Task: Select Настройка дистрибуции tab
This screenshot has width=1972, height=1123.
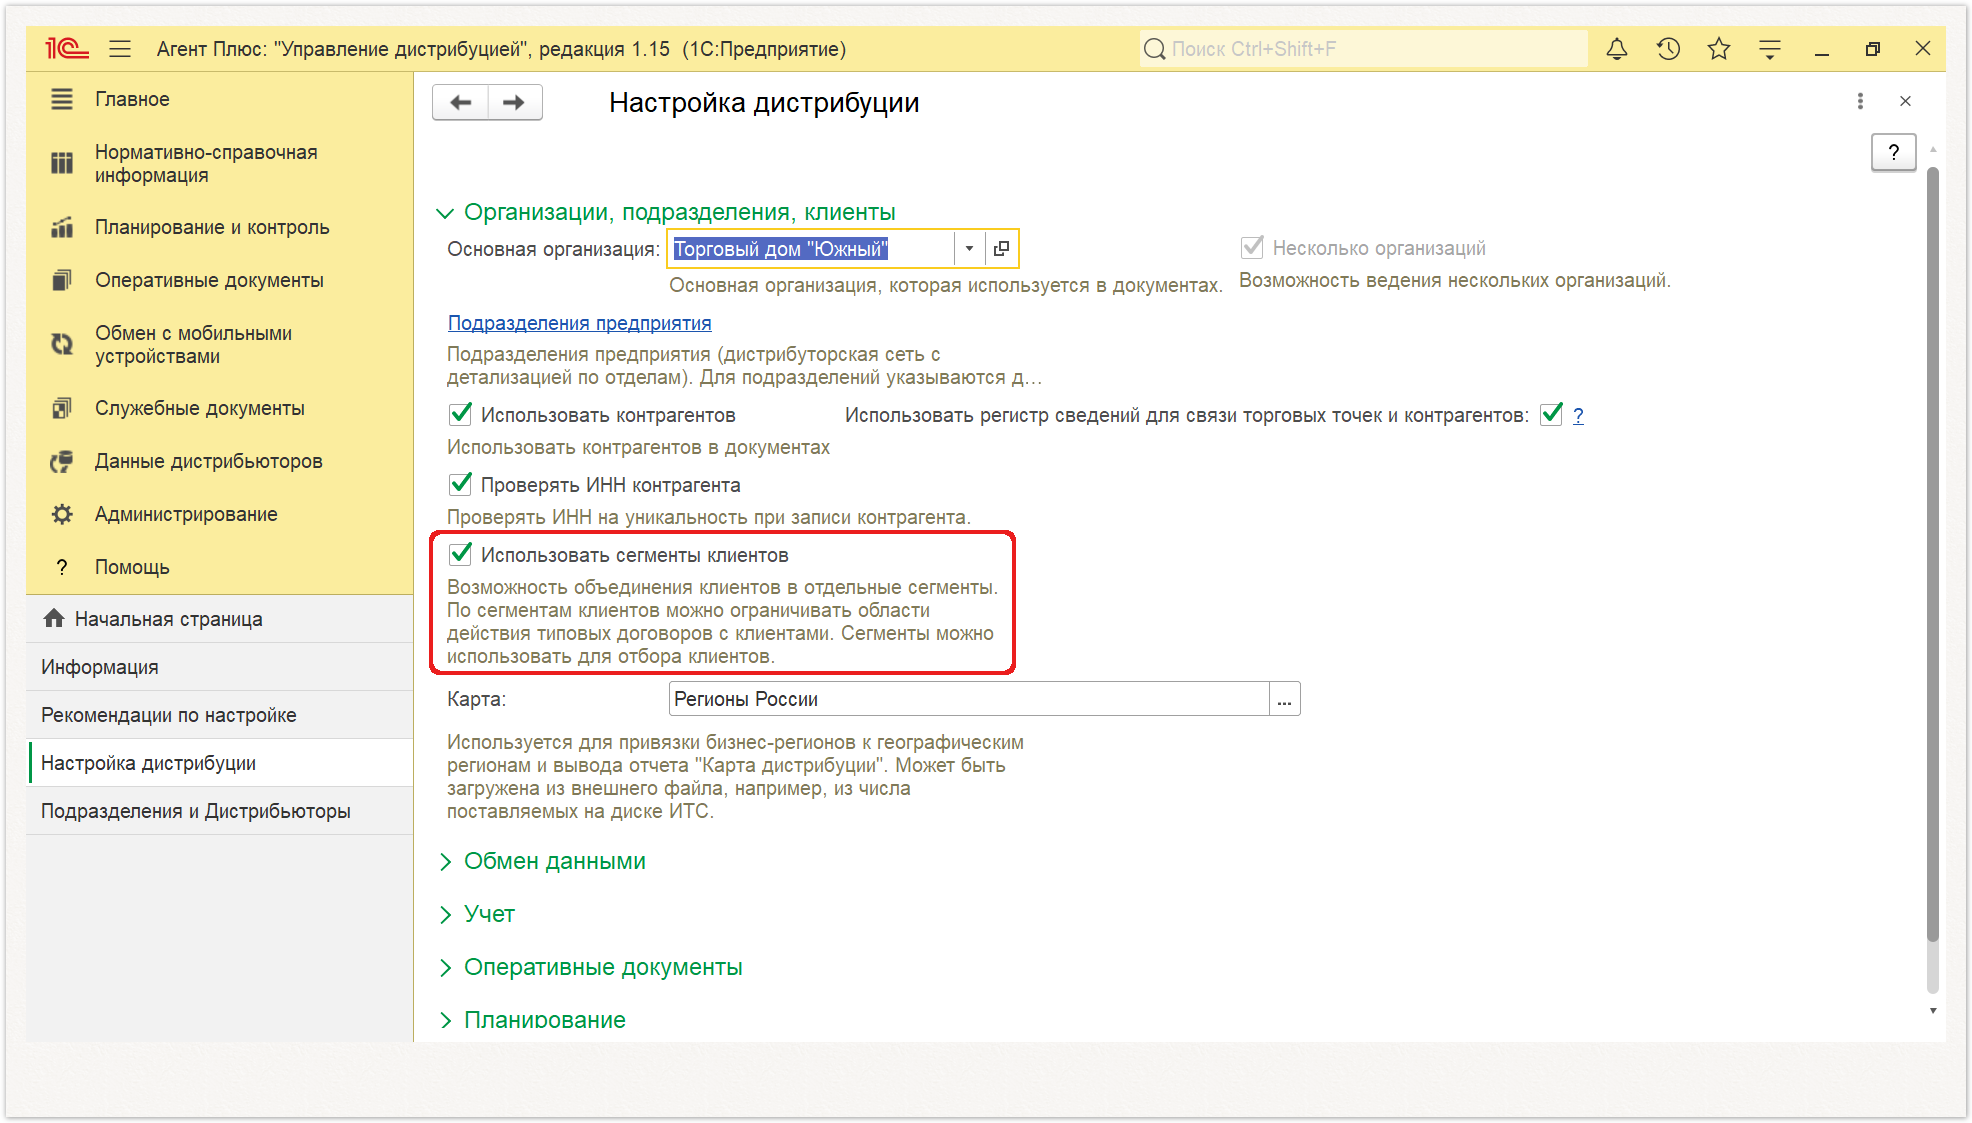Action: point(220,763)
